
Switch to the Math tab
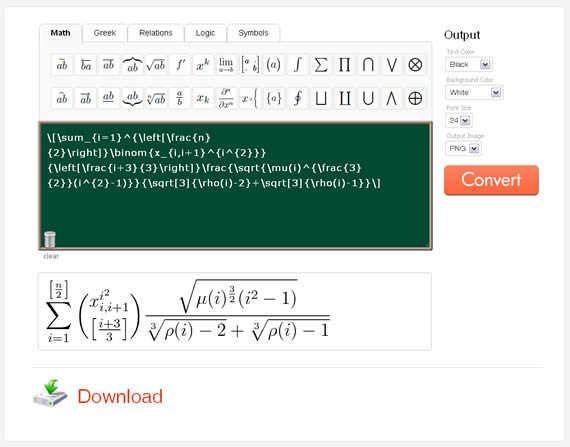(60, 33)
